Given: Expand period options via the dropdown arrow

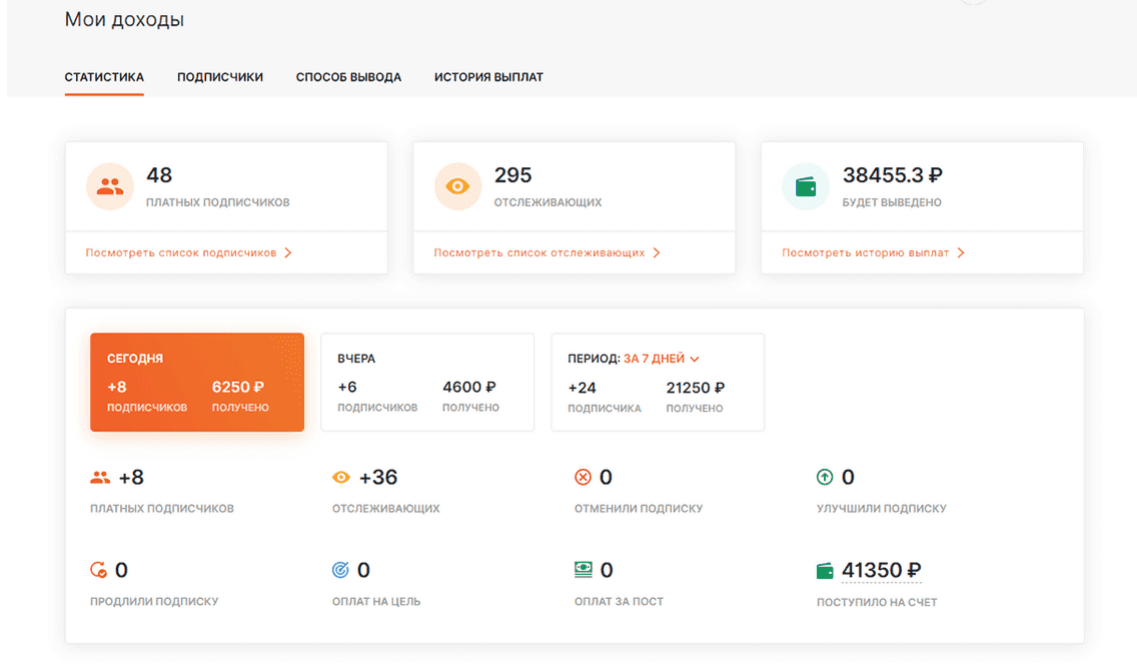Looking at the screenshot, I should (695, 359).
